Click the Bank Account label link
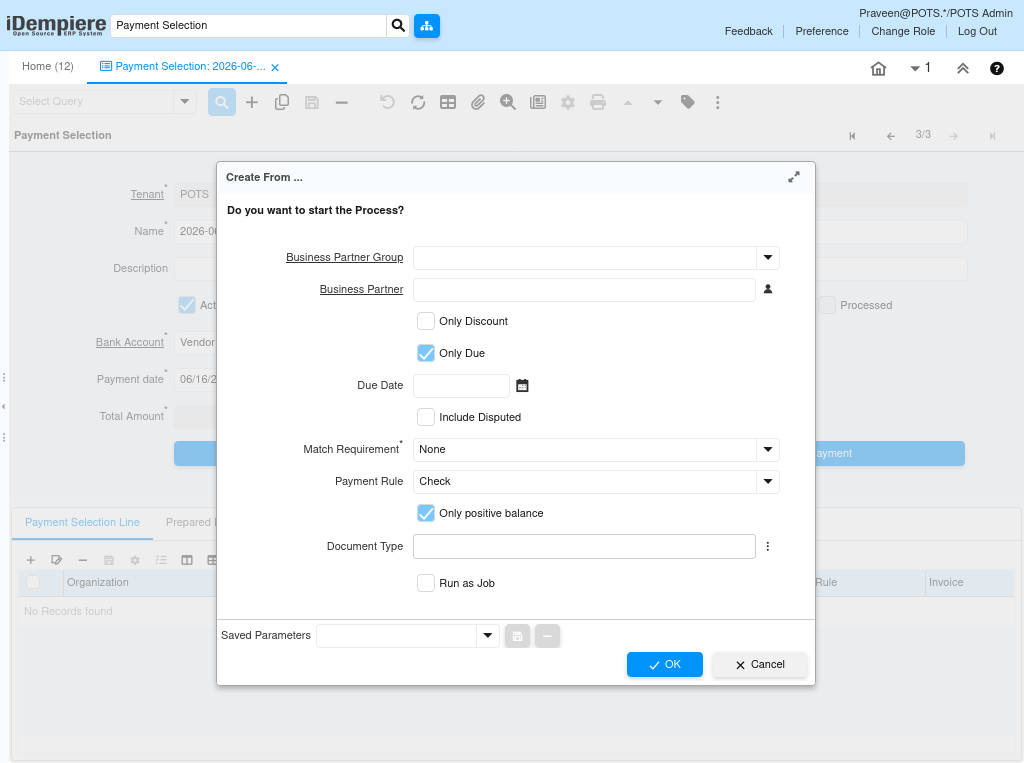 click(x=129, y=342)
